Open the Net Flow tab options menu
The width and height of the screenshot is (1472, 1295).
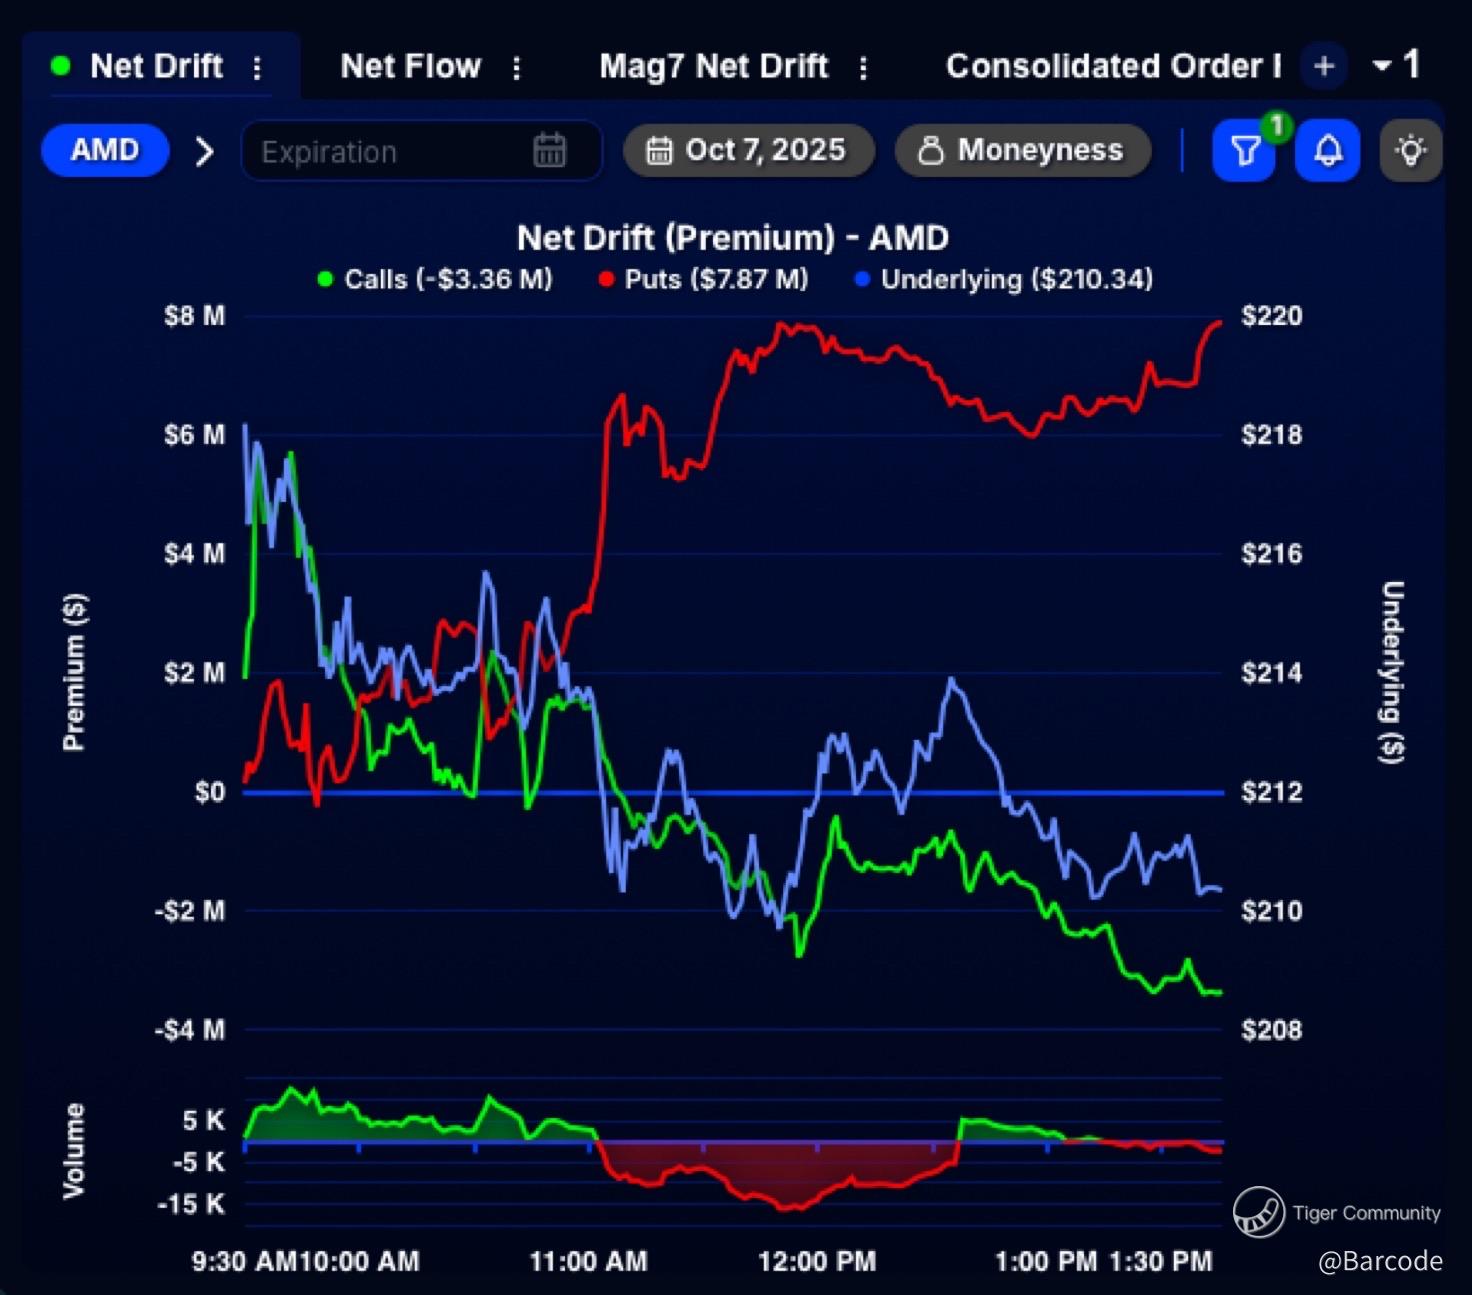coord(517,67)
